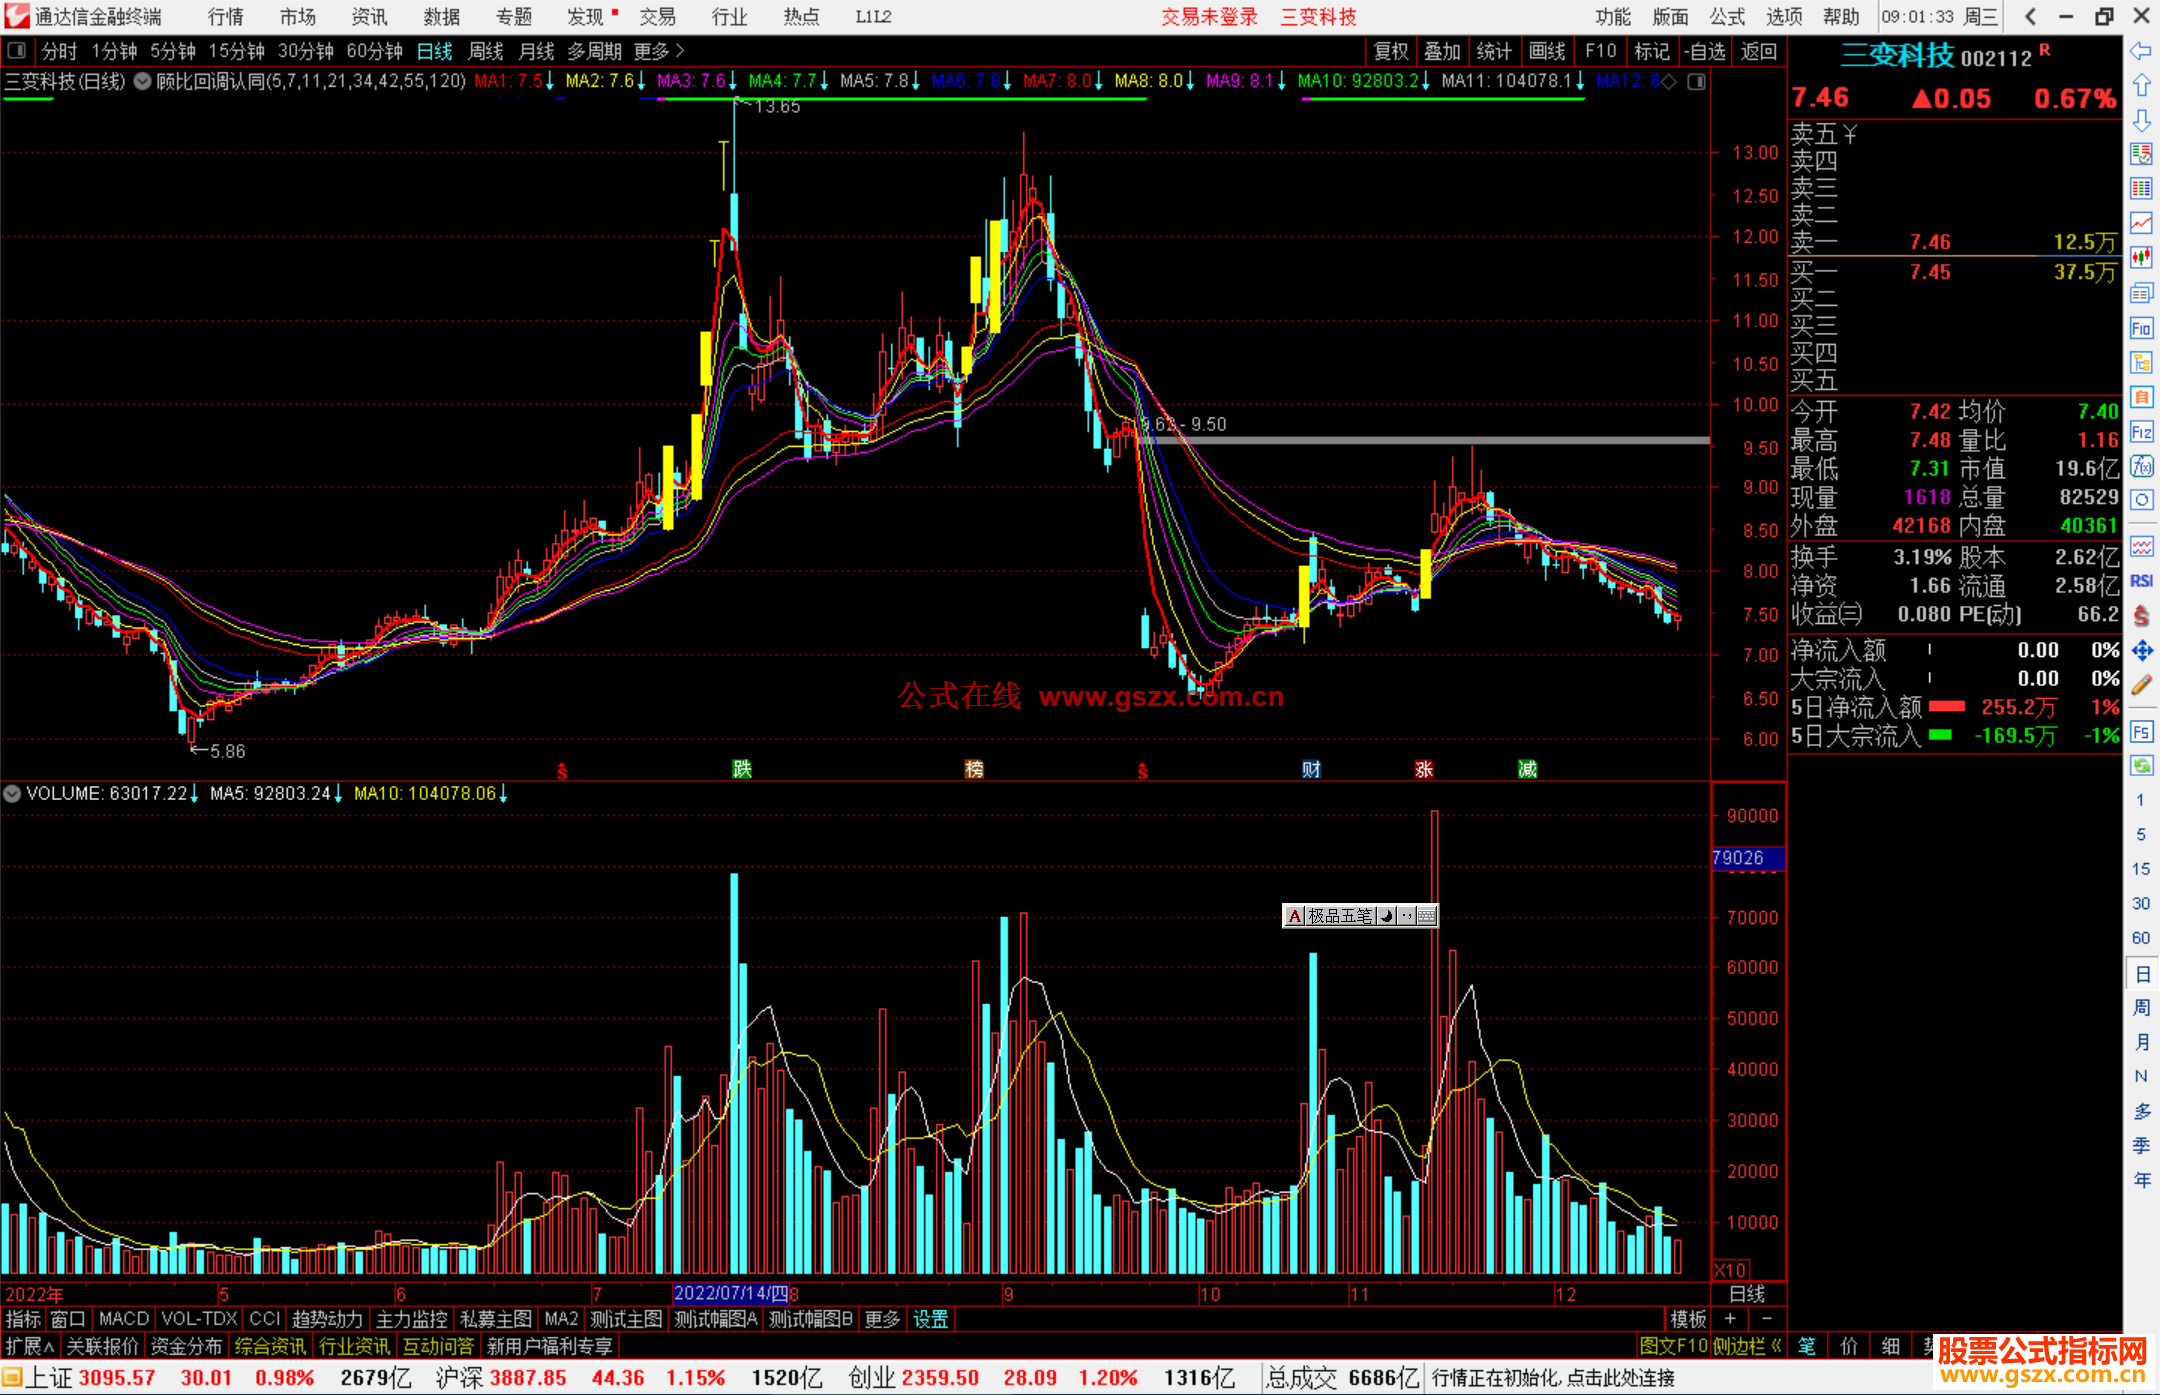
Task: Open the FS sidebar icon
Action: 2141,732
